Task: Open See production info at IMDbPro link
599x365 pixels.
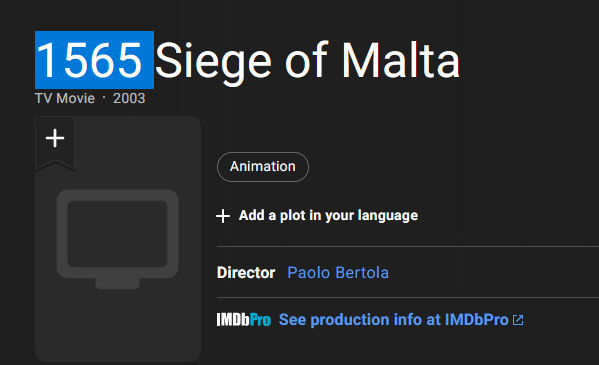Action: 393,320
